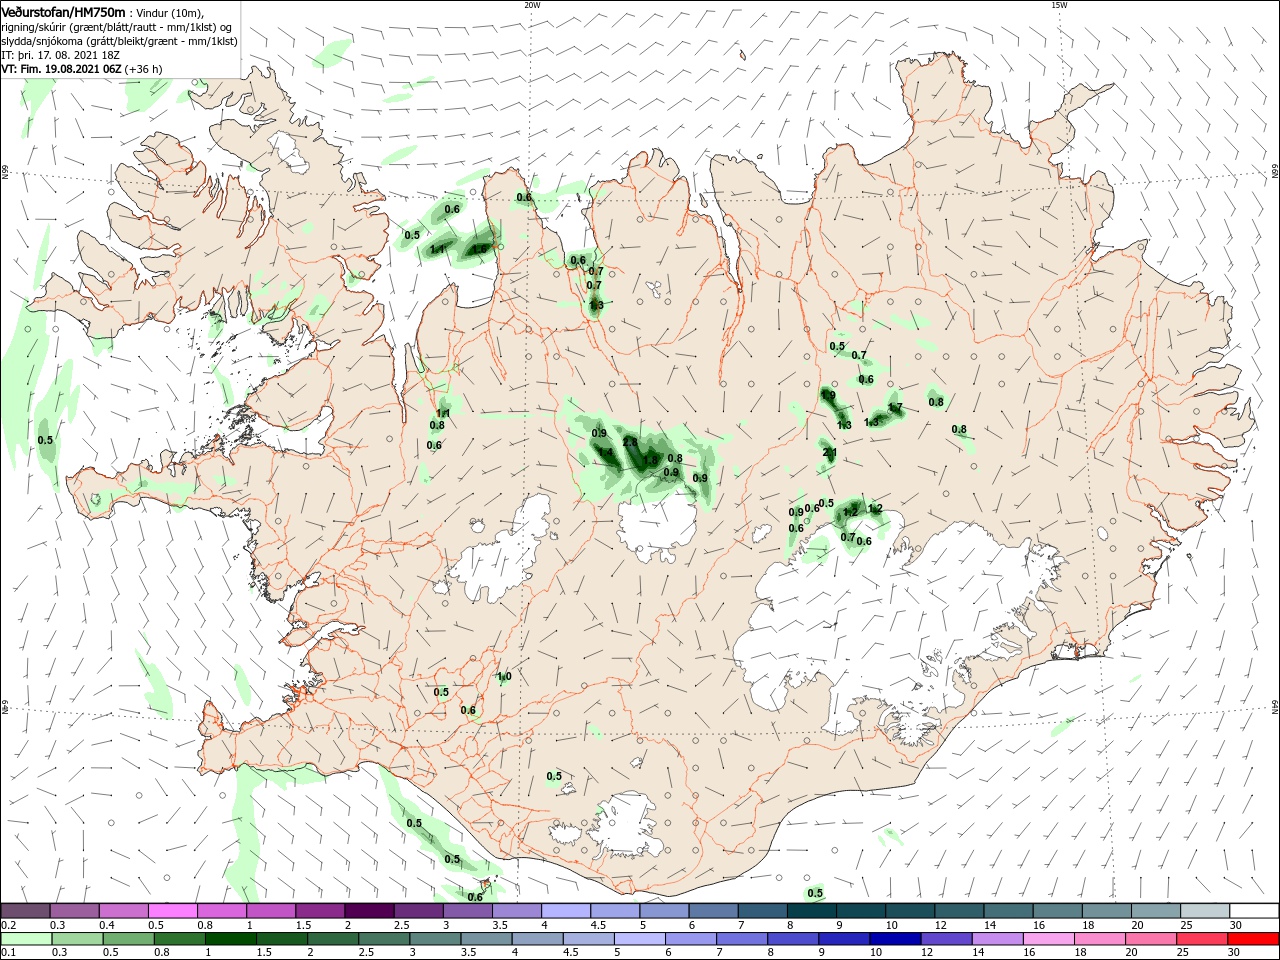Pick the bright red 30 rain legend swatch
The width and height of the screenshot is (1280, 960).
[x=1254, y=939]
